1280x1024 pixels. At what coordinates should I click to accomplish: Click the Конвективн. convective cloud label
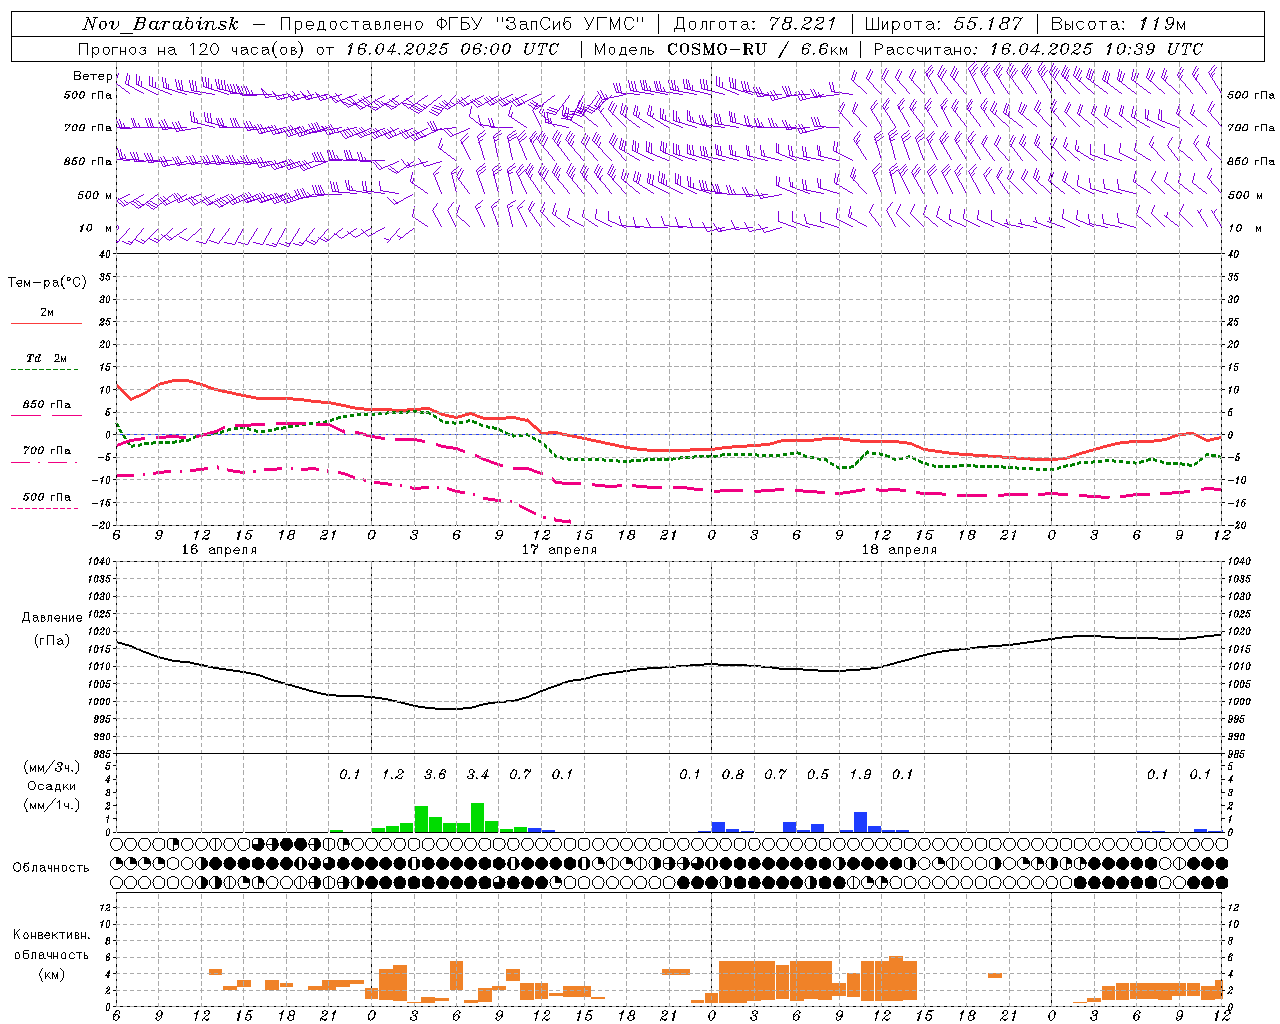tap(52, 935)
